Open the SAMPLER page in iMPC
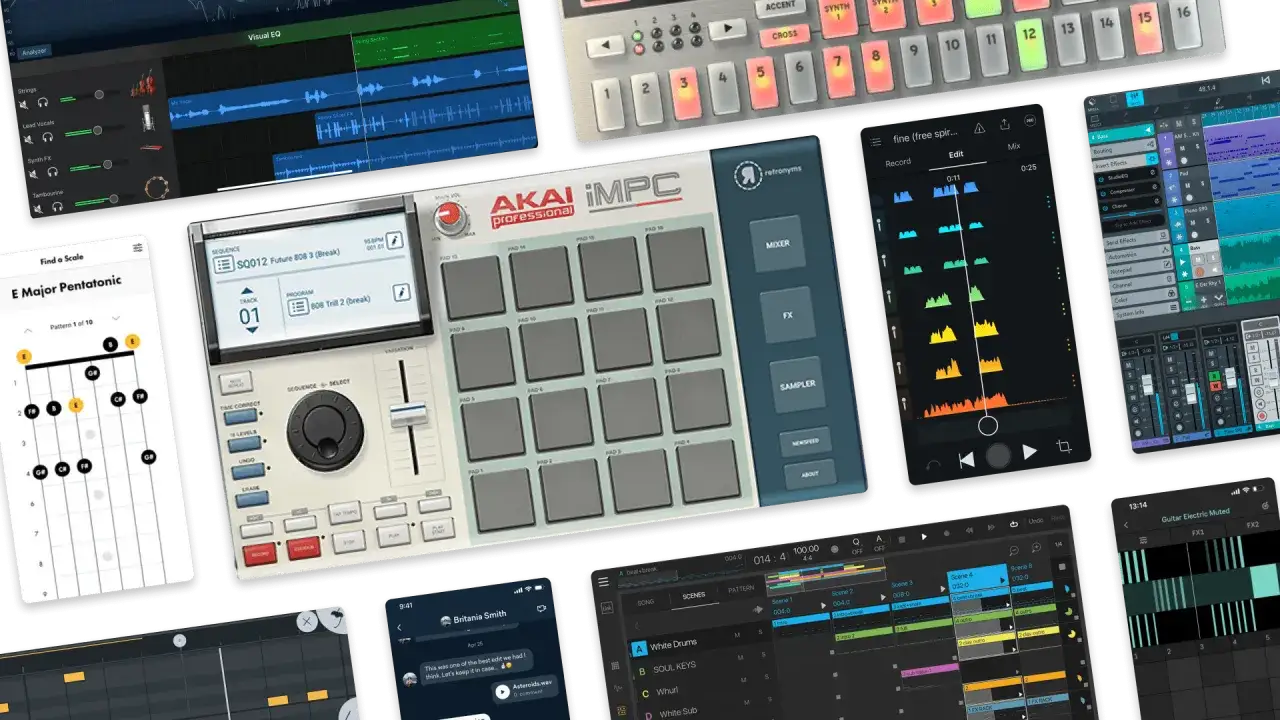 (798, 384)
